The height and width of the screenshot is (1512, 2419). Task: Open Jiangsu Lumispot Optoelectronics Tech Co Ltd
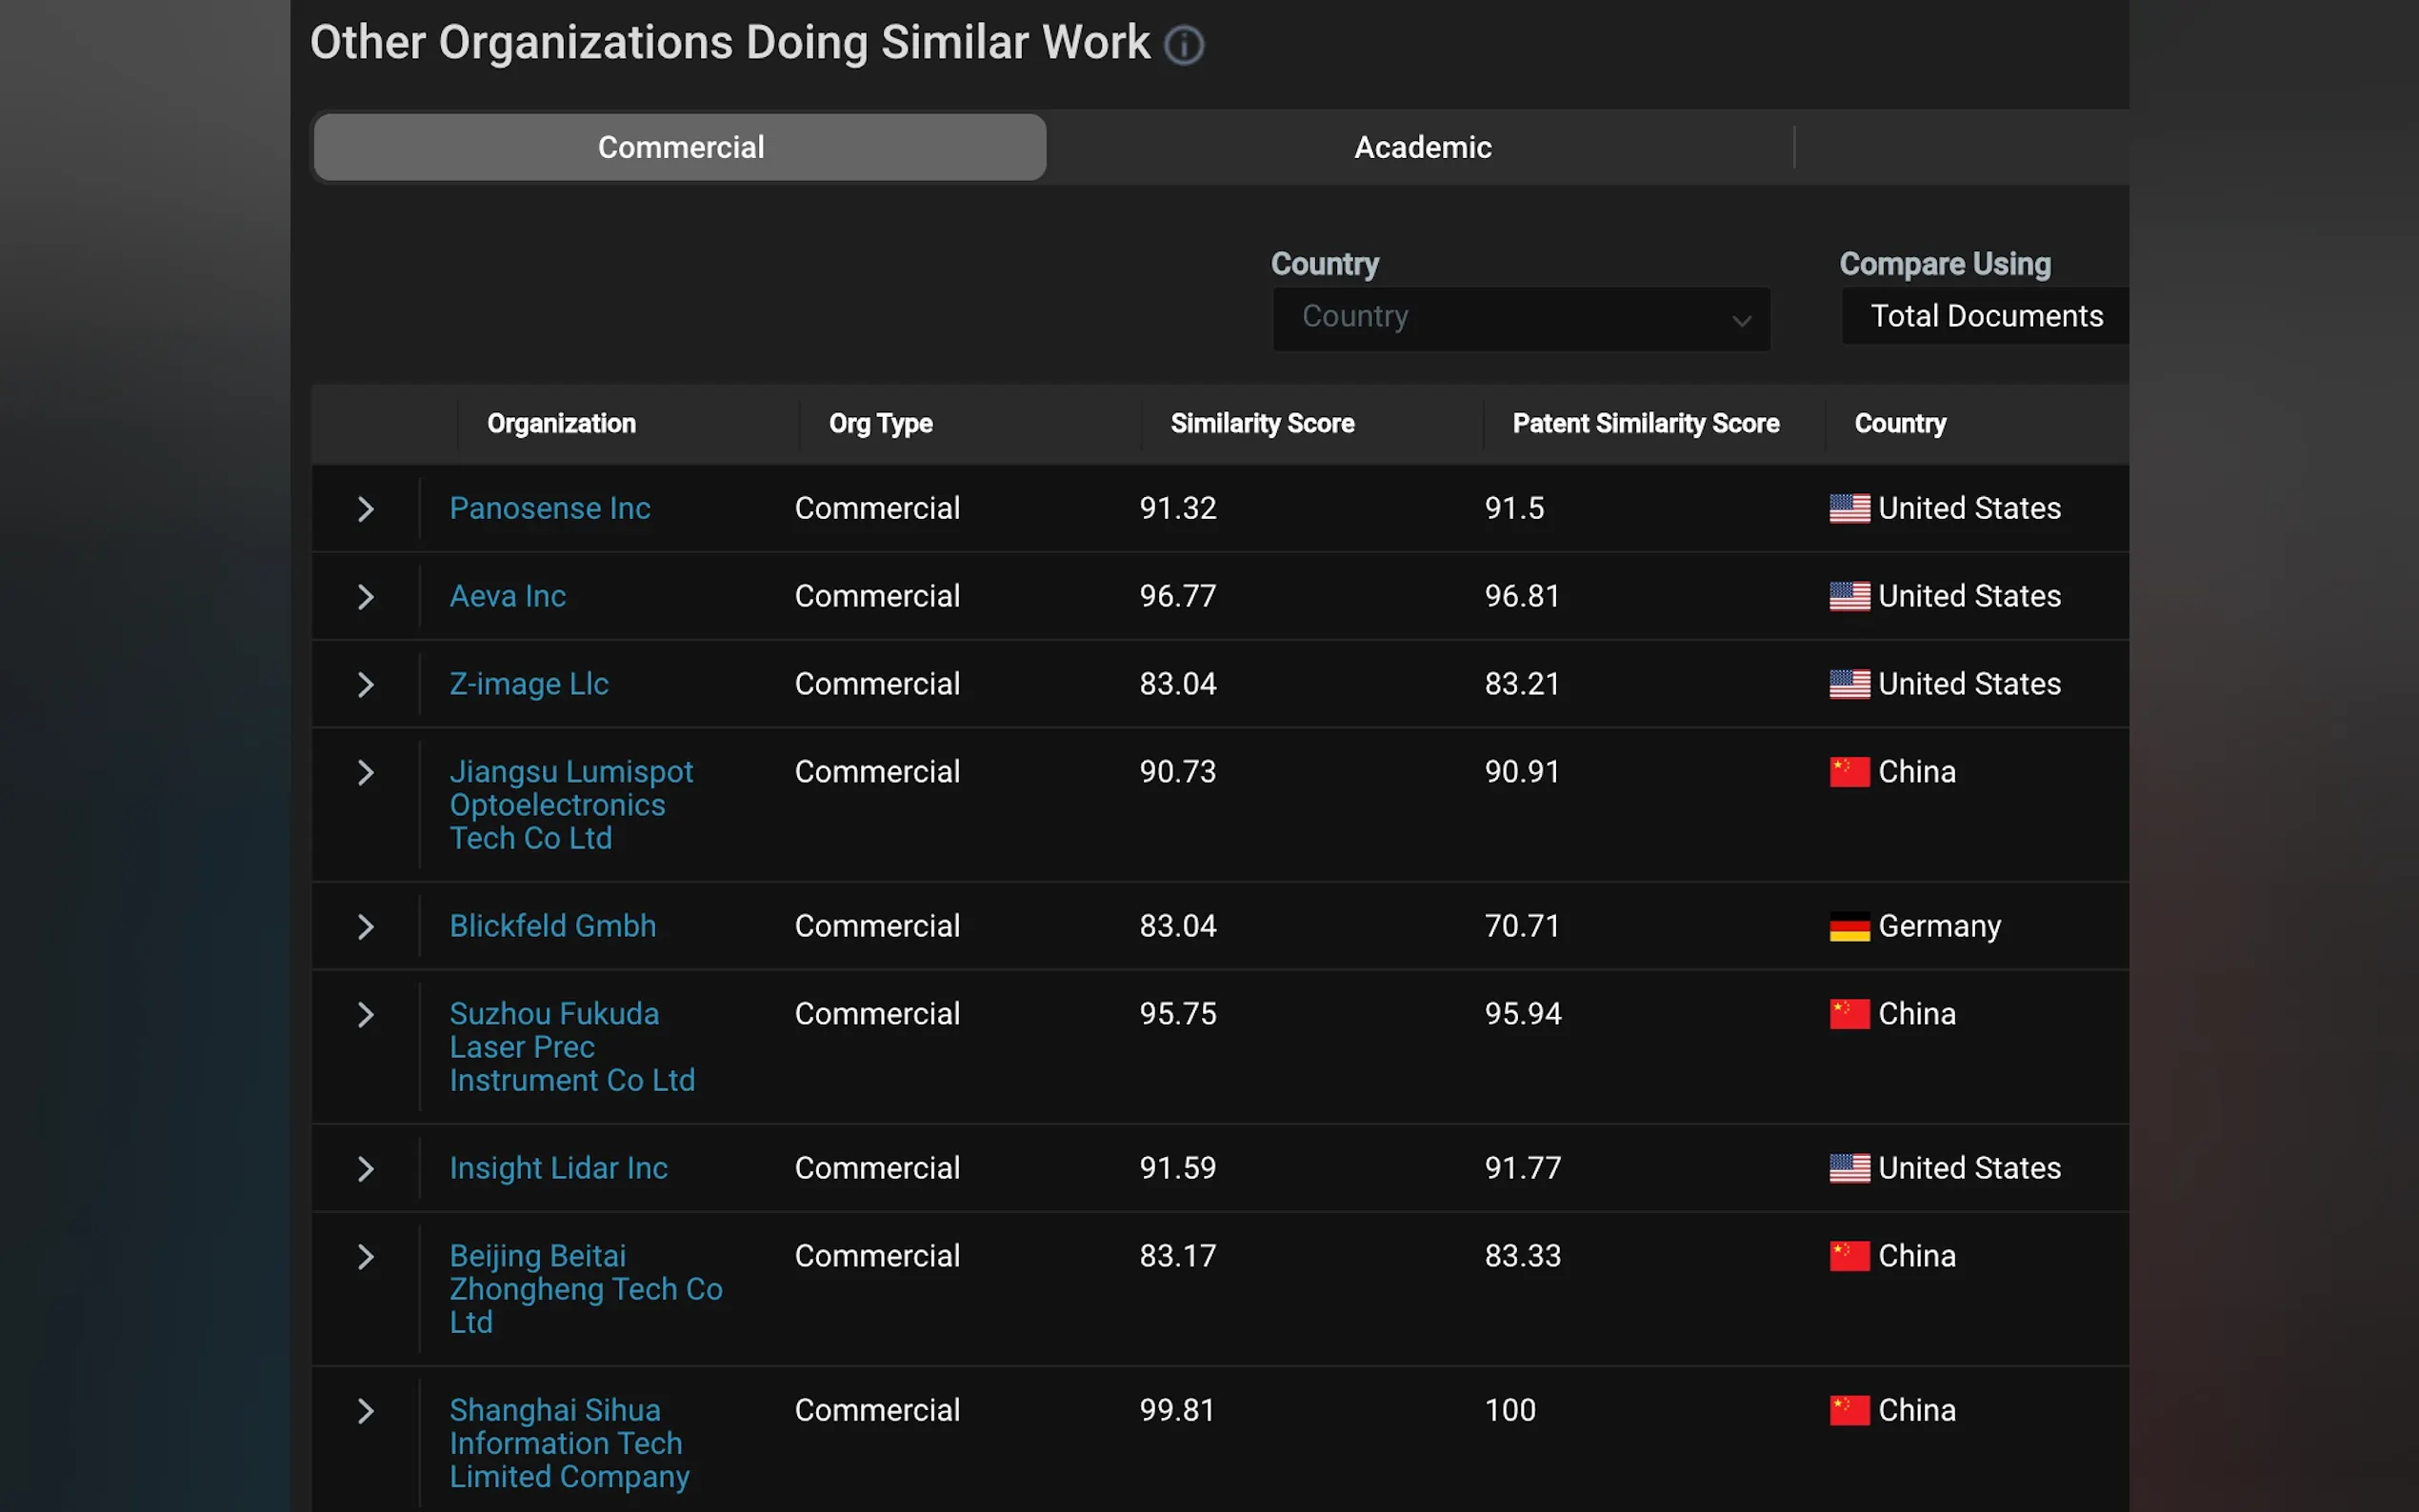pos(571,805)
